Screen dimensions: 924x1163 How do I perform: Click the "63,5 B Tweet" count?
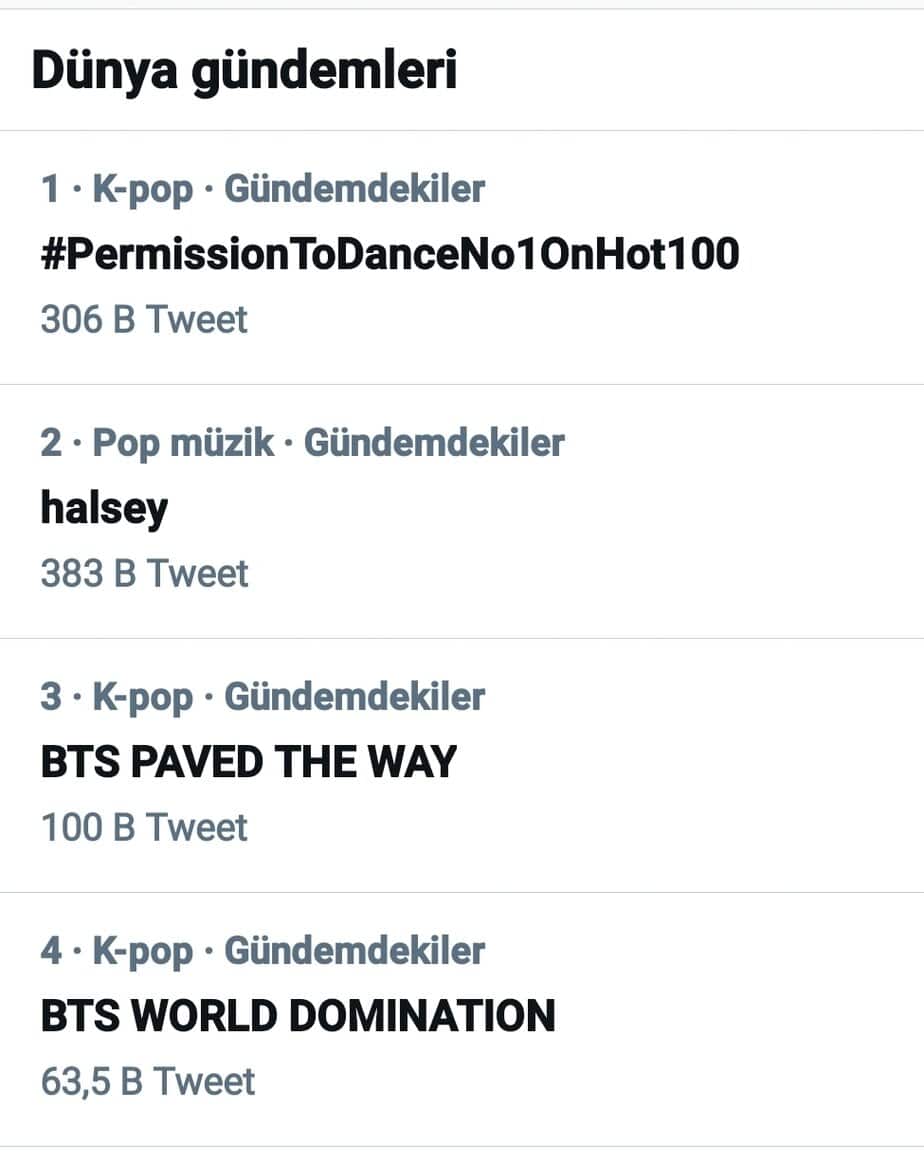pos(148,1082)
